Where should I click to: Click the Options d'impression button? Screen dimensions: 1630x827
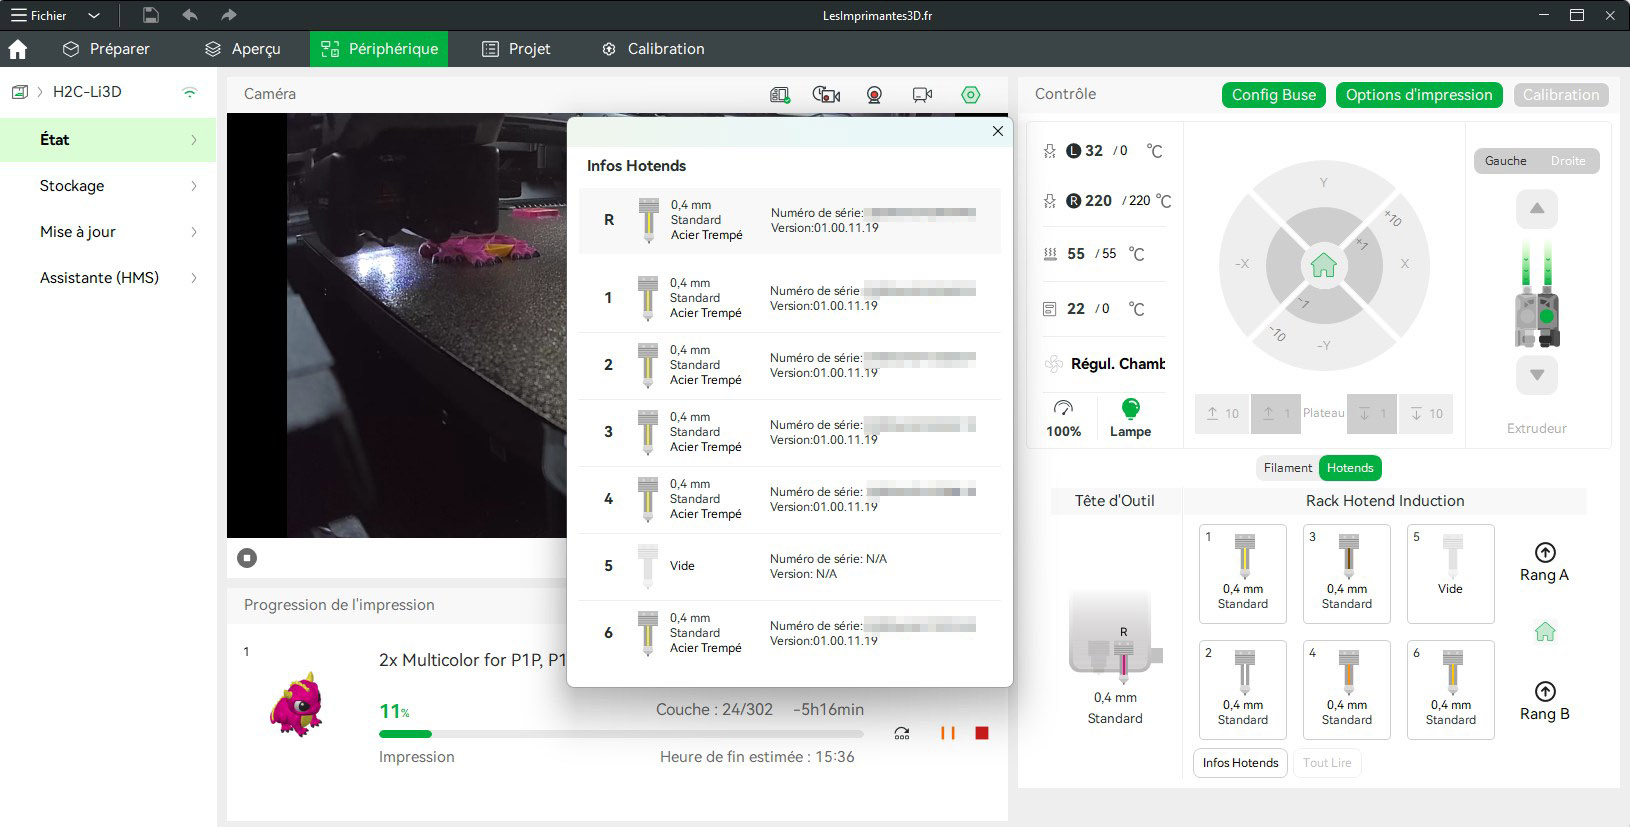[1419, 95]
